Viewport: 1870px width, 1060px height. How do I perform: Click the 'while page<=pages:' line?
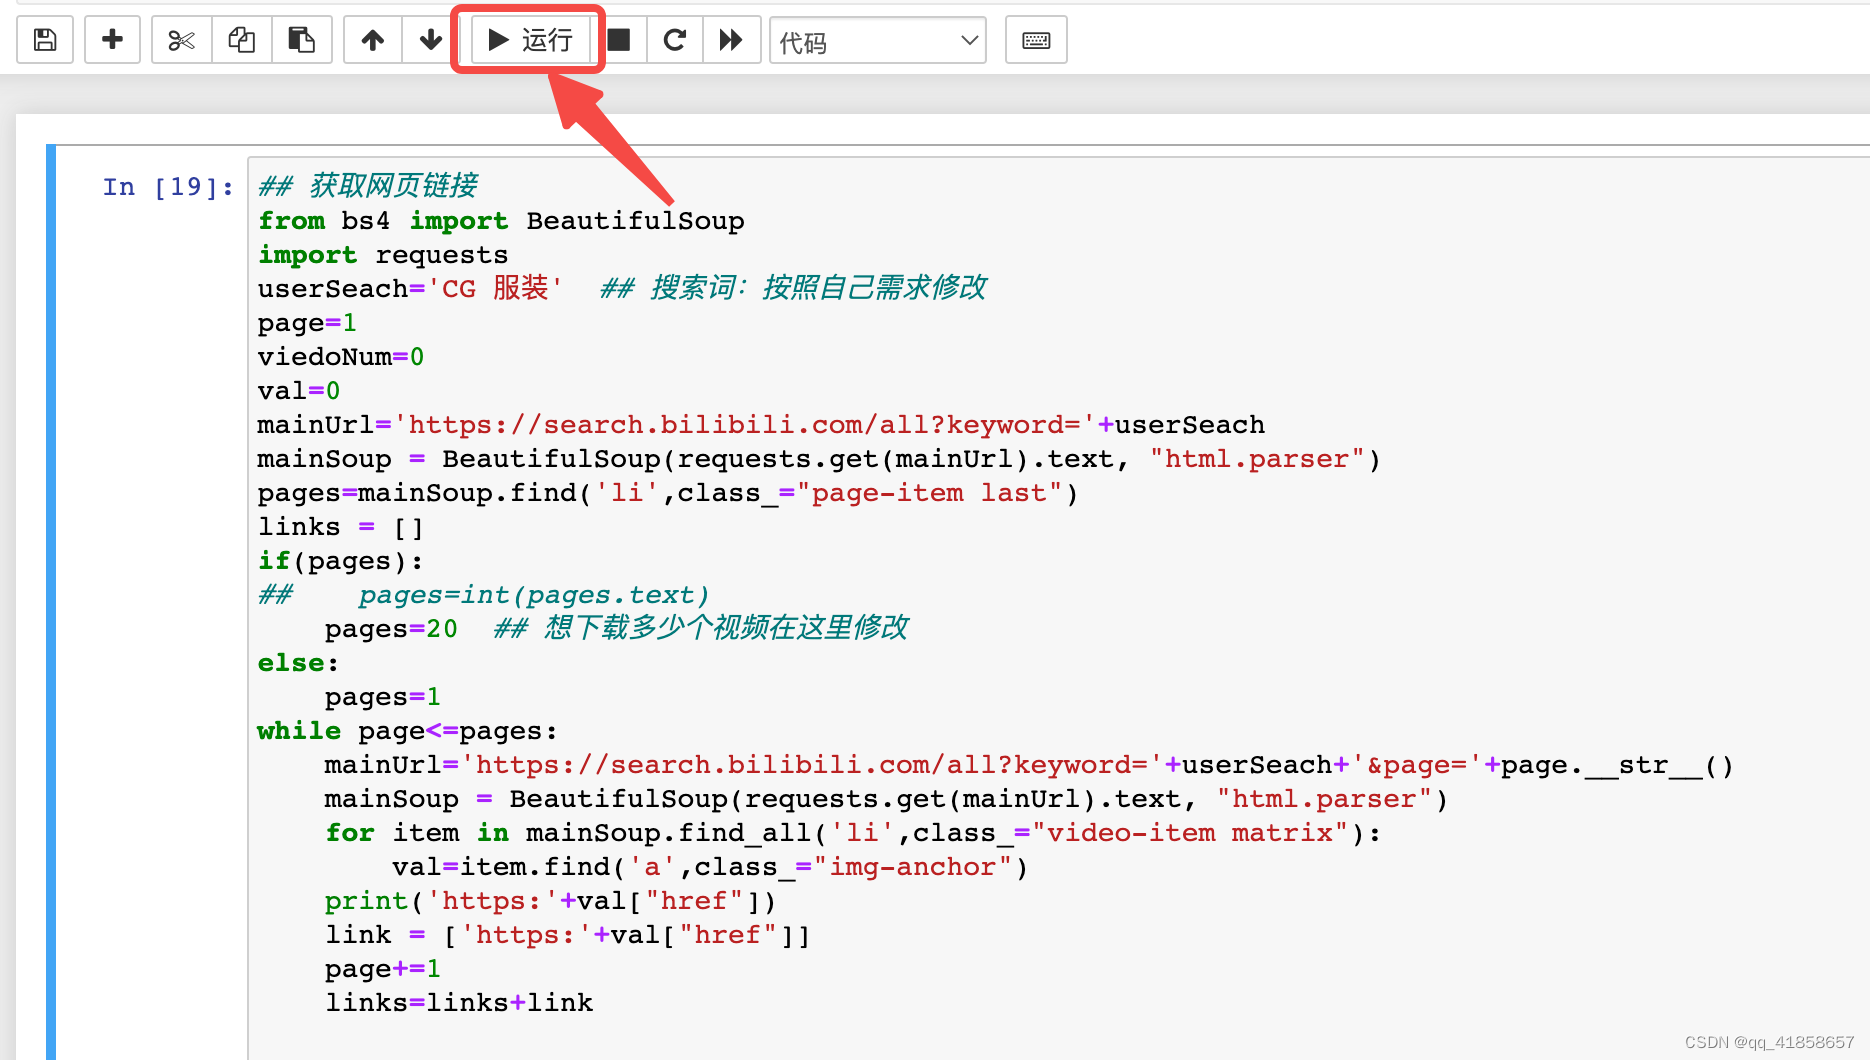coord(407,731)
